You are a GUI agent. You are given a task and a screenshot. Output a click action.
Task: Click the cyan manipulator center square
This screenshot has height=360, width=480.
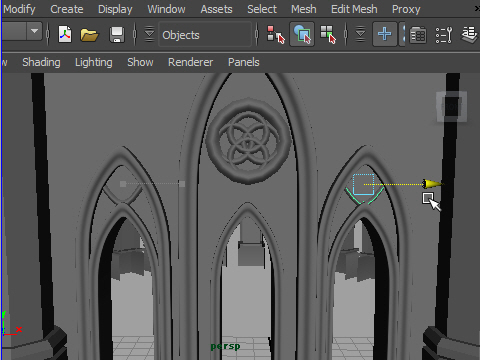363,184
